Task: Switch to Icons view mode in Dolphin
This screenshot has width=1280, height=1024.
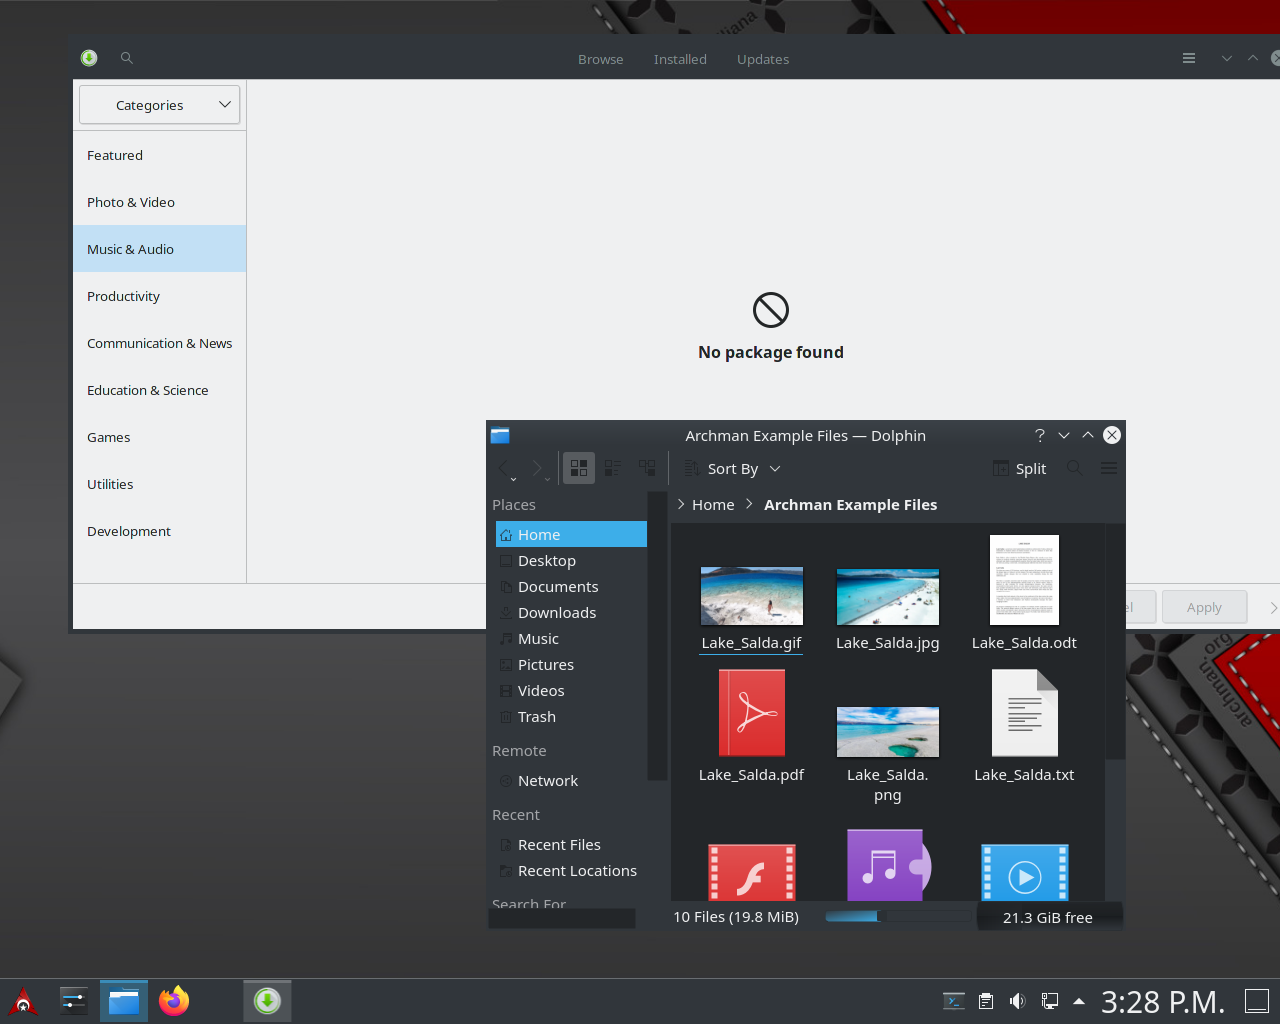Action: [579, 468]
